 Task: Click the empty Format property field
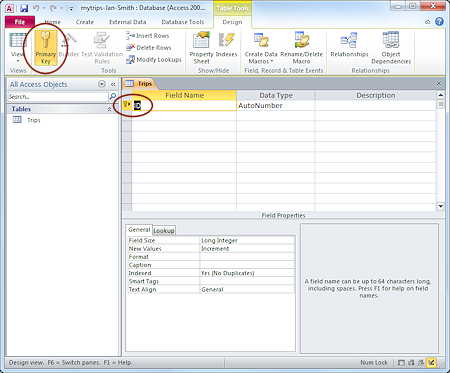247,257
